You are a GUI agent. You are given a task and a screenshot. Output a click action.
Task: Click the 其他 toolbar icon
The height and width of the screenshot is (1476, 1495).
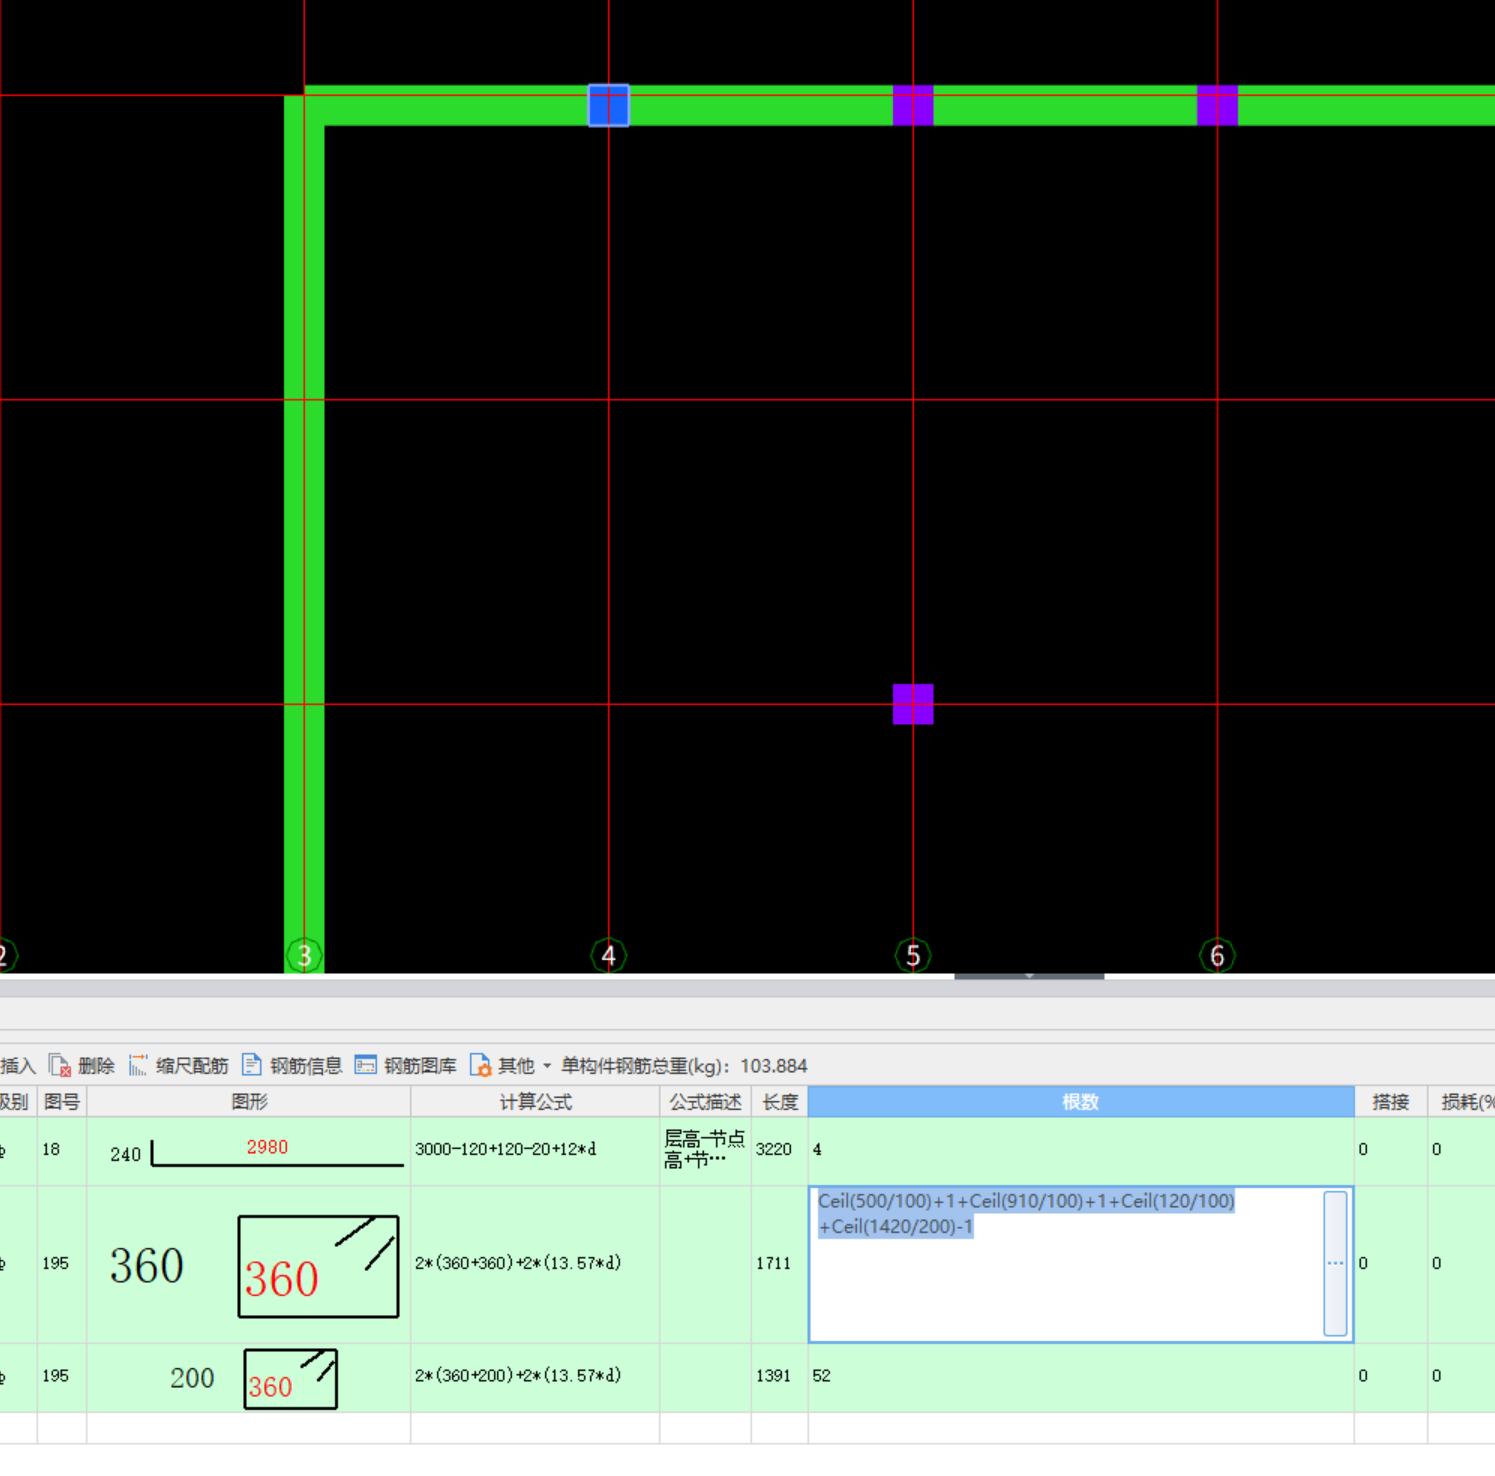click(x=480, y=1066)
